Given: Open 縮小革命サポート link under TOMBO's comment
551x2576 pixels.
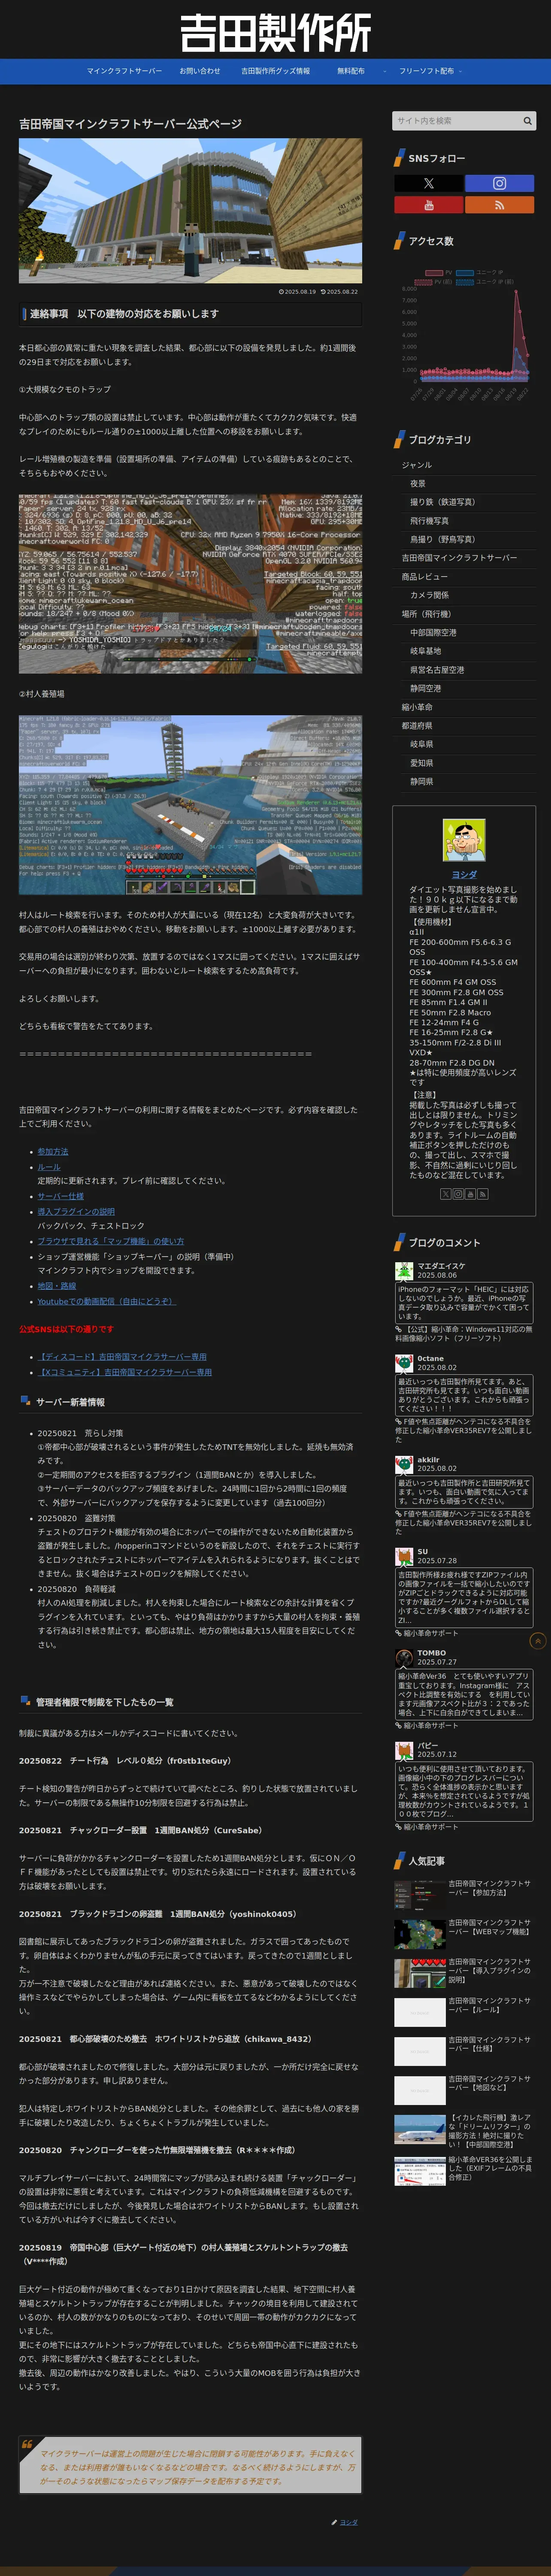Looking at the screenshot, I should click(430, 1725).
